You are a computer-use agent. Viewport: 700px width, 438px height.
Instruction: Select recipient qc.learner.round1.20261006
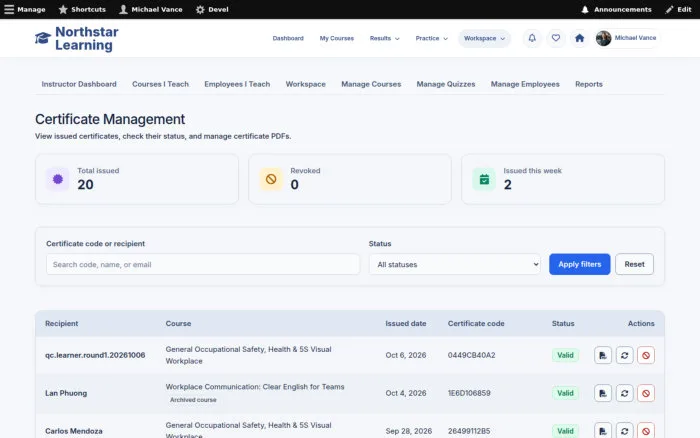pyautogui.click(x=95, y=355)
